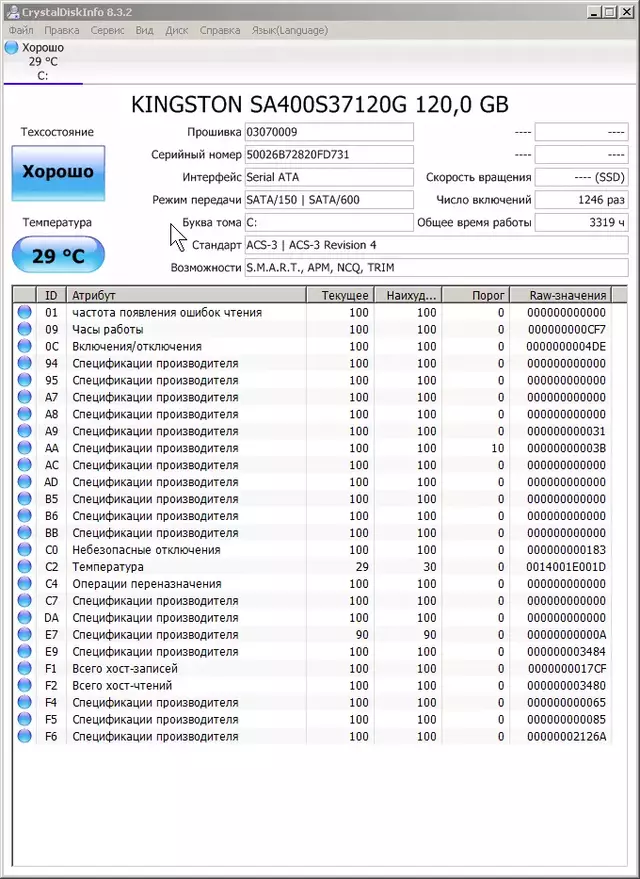Click the blue status icon for attribute AC
The width and height of the screenshot is (640, 879).
[24, 465]
